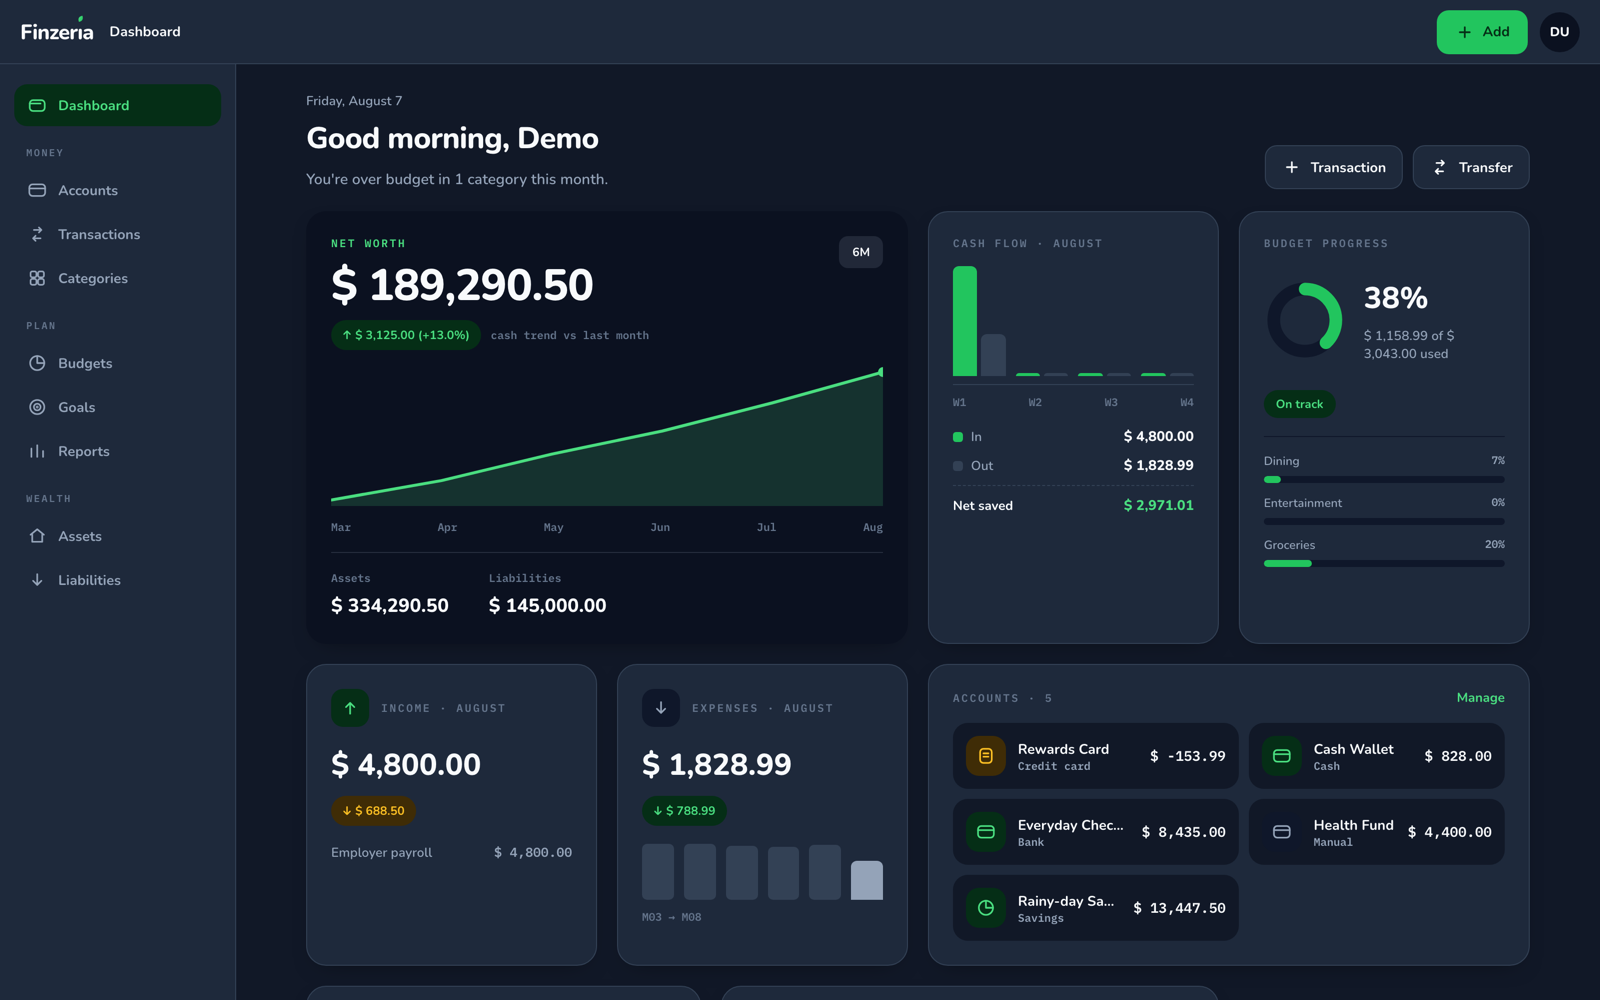Screen dimensions: 1600x1000
Task: Click the Manage accounts link
Action: point(1480,698)
